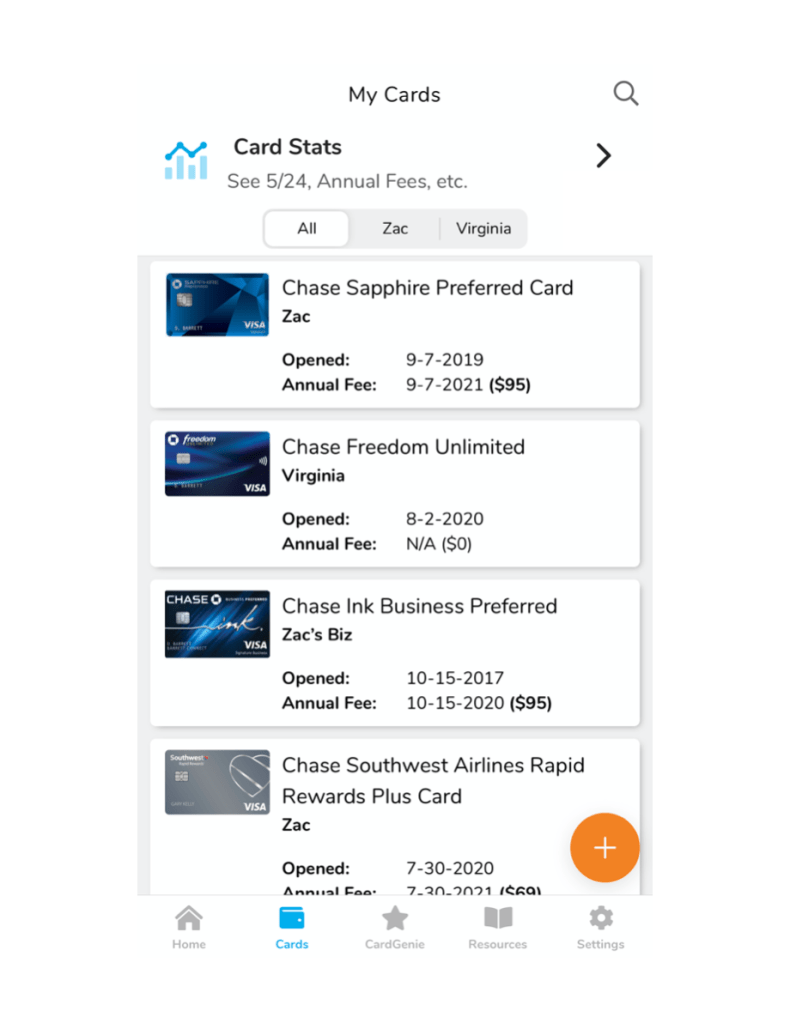Tap the Southwest card image
The image size is (790, 1023).
217,782
